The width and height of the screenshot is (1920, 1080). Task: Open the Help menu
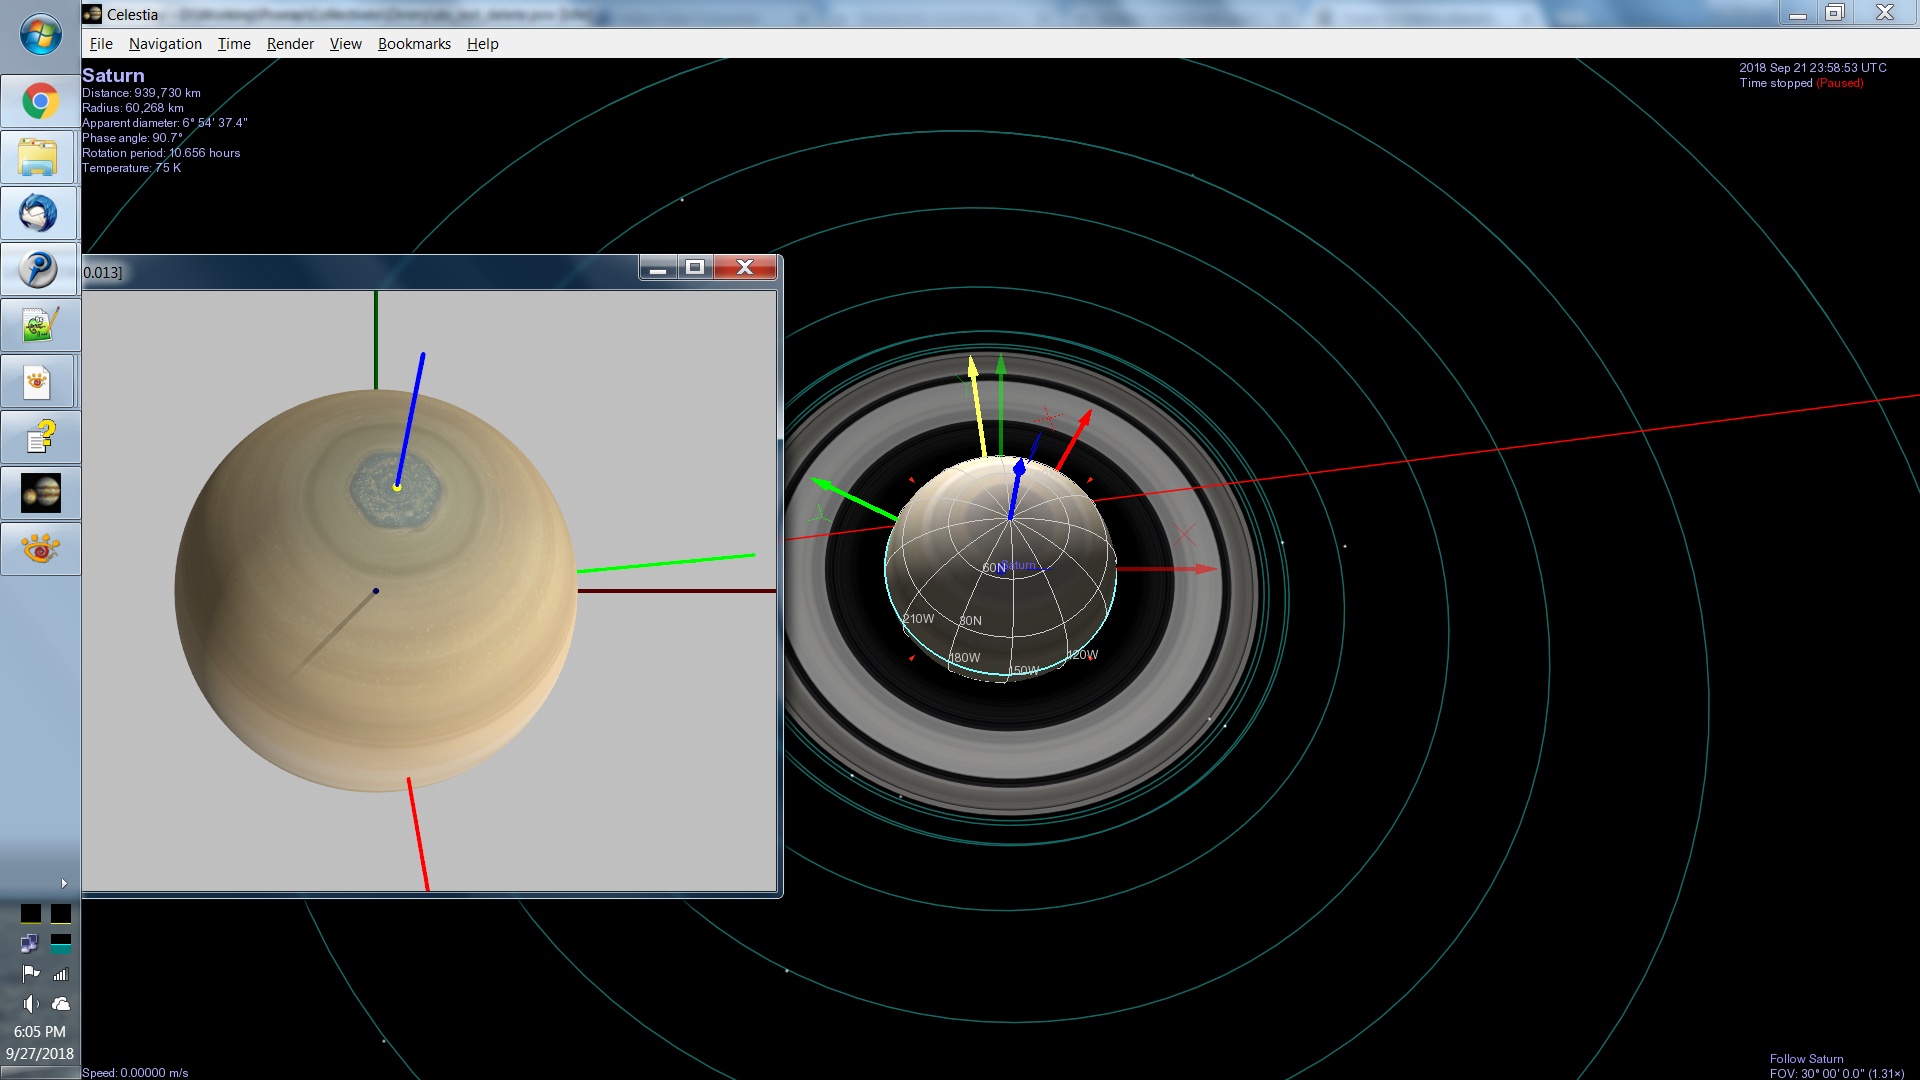pos(482,44)
